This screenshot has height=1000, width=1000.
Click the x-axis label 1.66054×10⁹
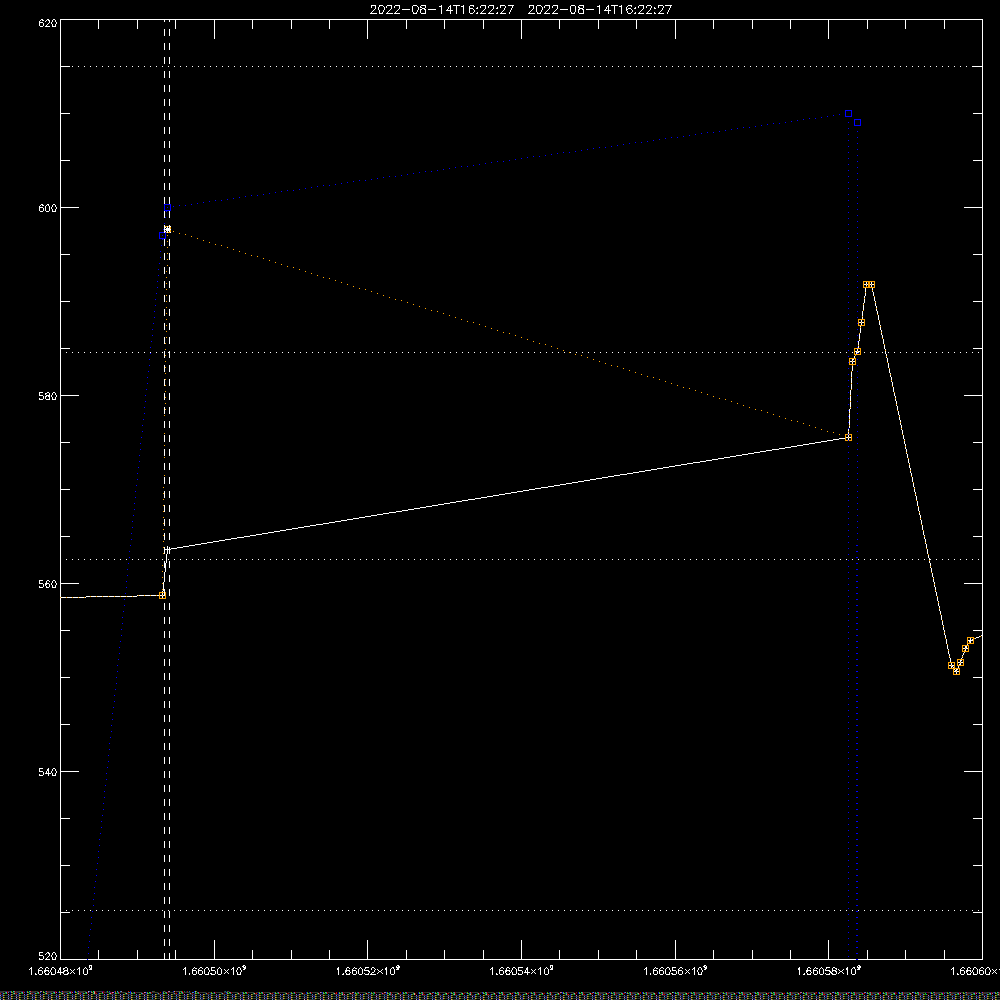(x=522, y=971)
